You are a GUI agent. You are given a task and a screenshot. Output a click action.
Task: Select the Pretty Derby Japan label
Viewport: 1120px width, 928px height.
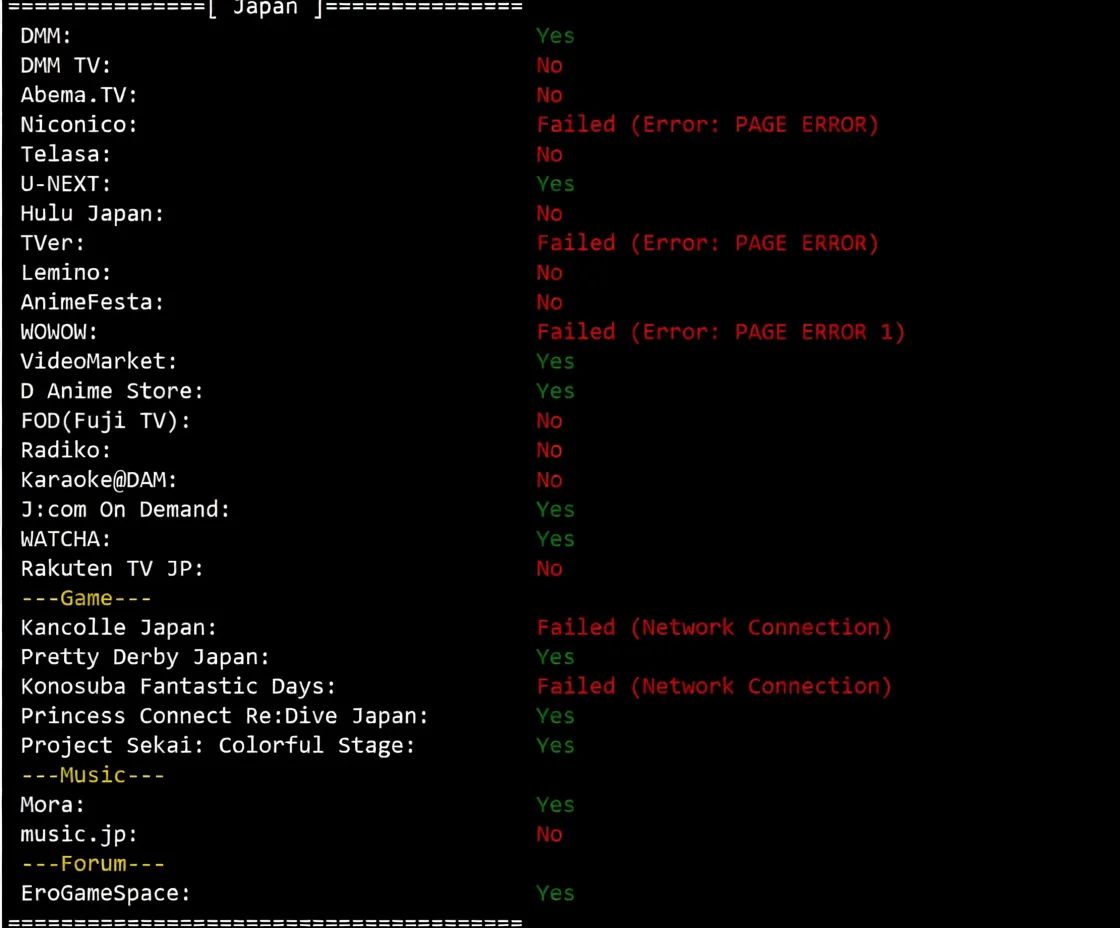coord(145,657)
